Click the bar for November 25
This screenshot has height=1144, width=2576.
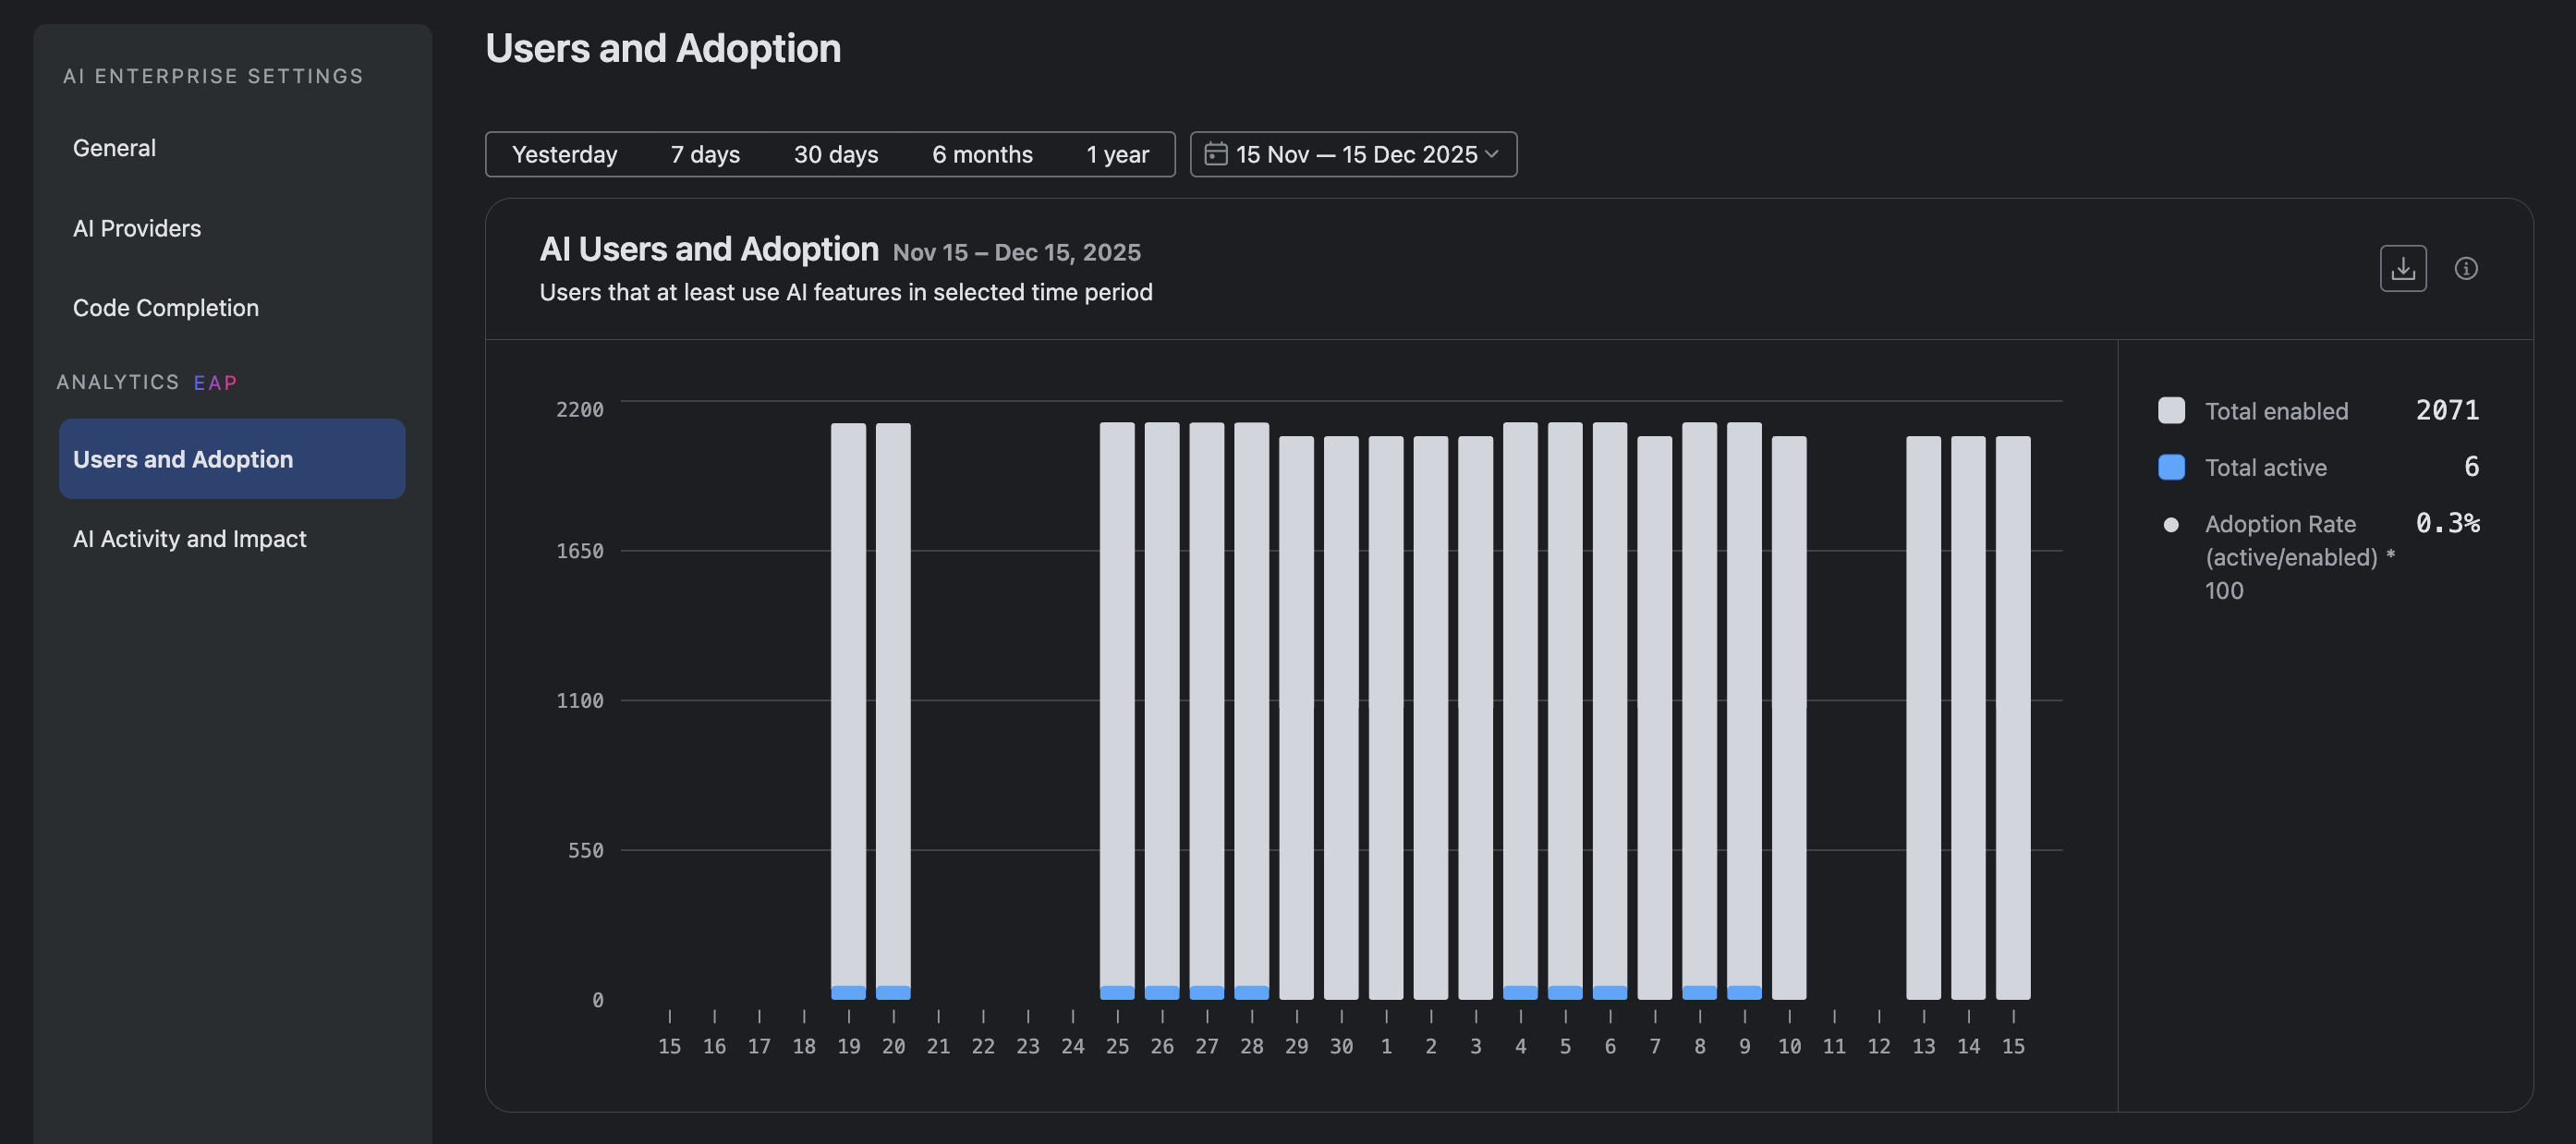pos(1117,711)
